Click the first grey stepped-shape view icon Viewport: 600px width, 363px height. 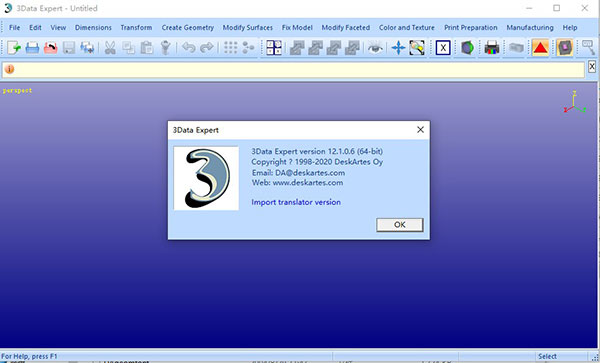pos(297,48)
